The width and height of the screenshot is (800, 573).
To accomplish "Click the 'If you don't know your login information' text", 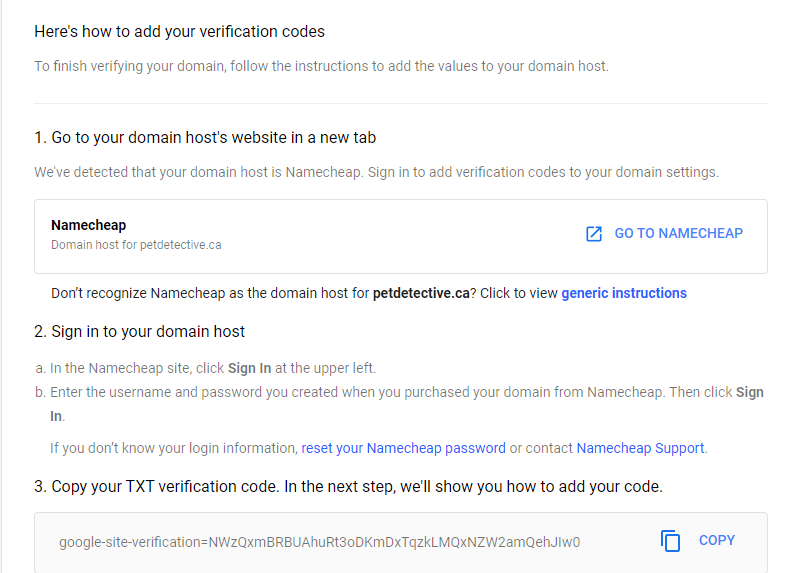I will tap(174, 448).
